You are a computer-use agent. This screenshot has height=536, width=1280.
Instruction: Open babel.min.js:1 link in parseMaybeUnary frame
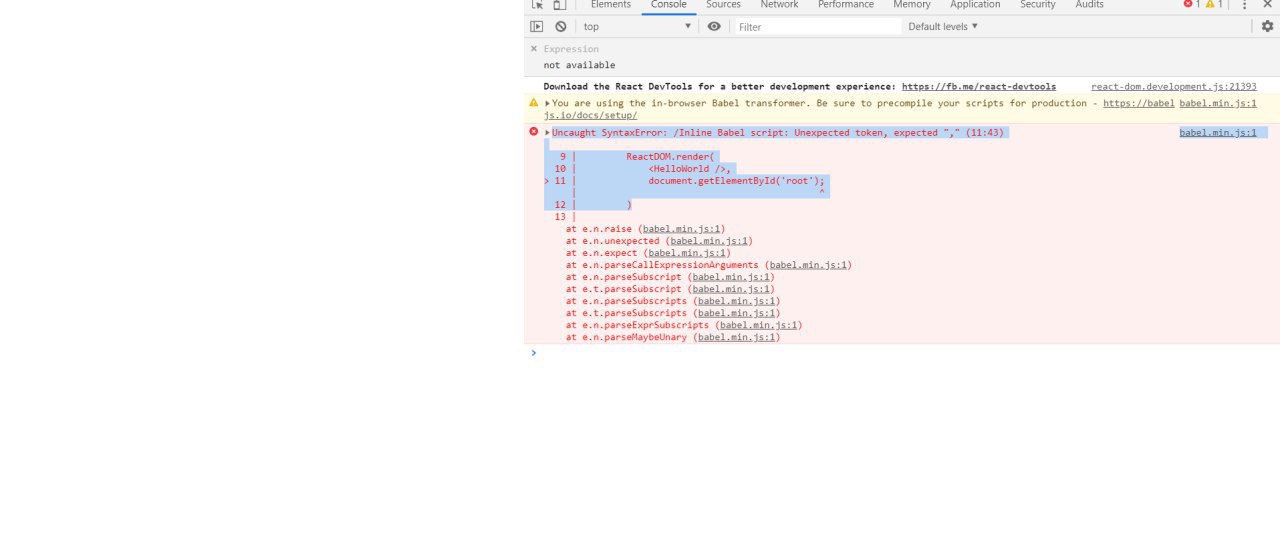point(736,337)
